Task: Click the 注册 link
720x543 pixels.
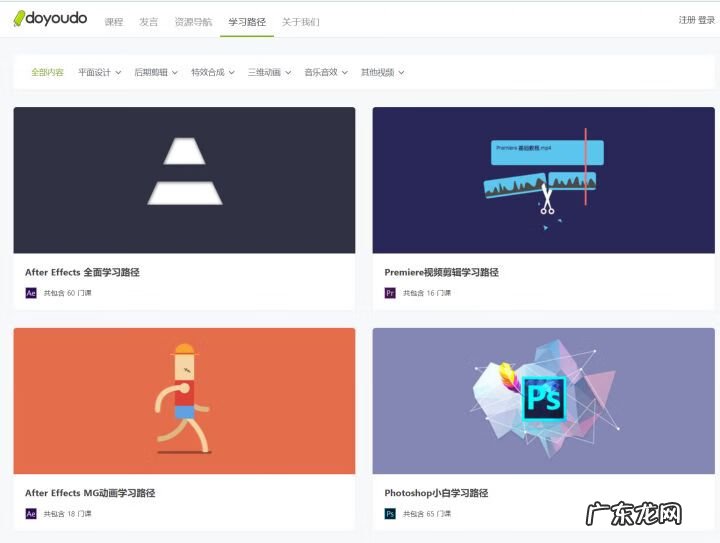Action: click(x=687, y=20)
